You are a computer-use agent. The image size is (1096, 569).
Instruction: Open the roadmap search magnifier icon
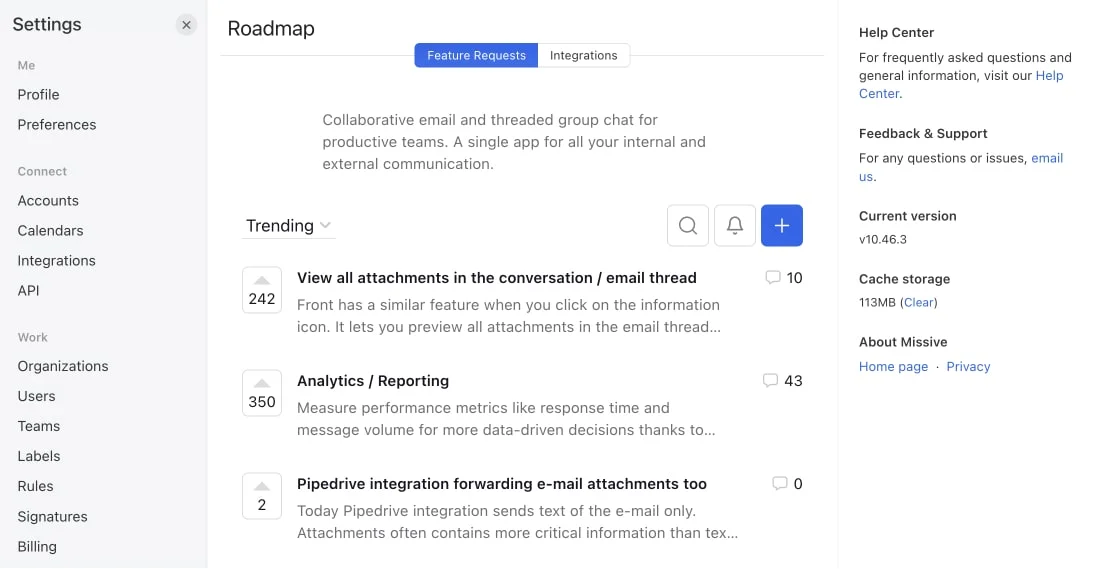(x=688, y=226)
